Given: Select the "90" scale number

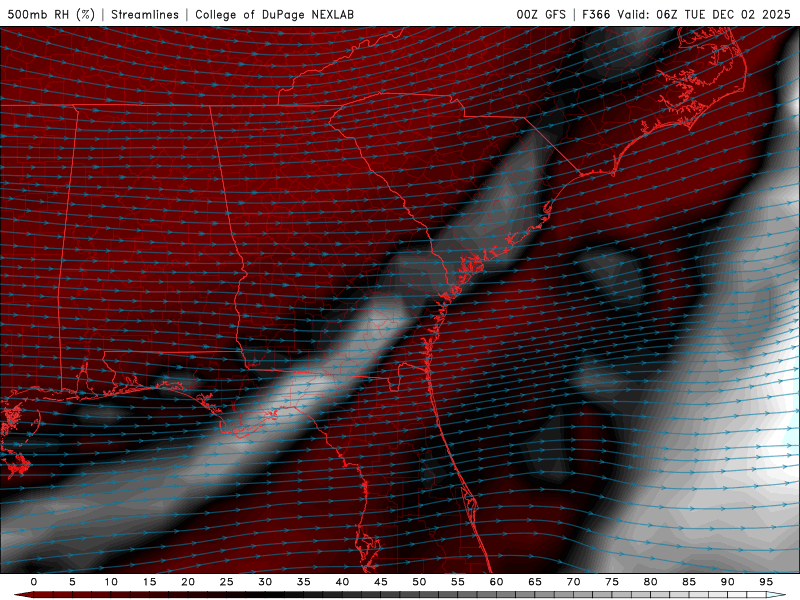Looking at the screenshot, I should coord(727,582).
